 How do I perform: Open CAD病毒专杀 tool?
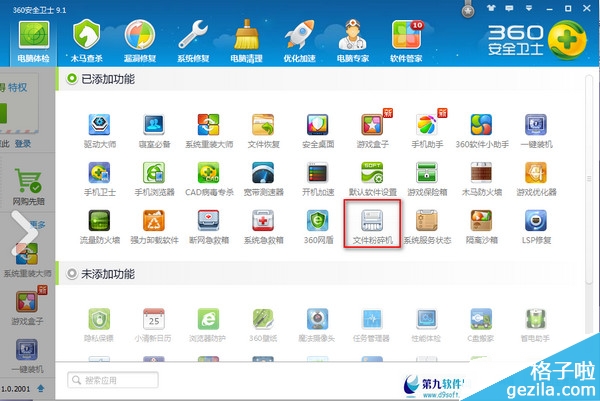pos(209,179)
